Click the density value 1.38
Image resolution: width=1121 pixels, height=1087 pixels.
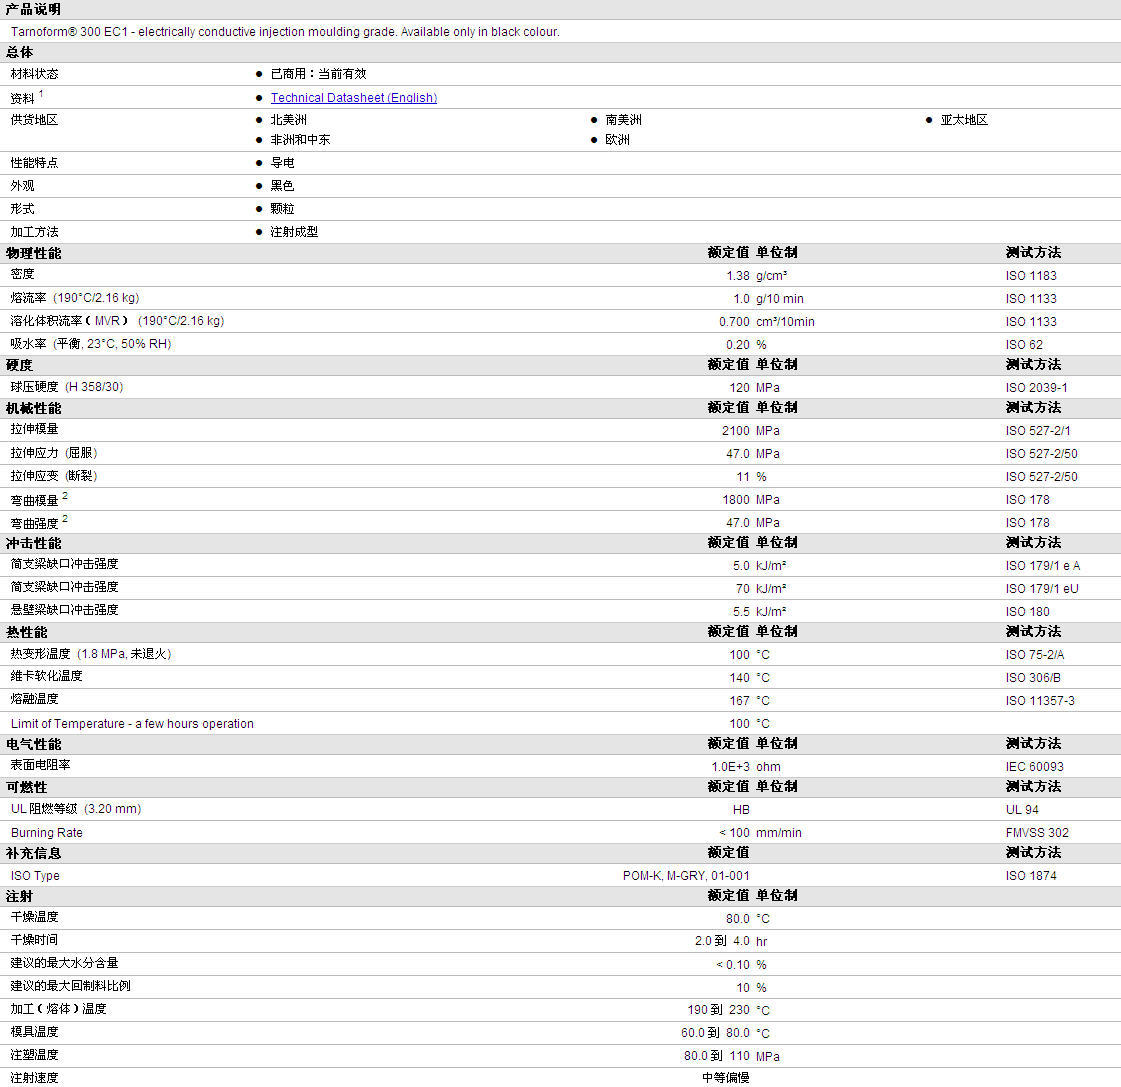[x=738, y=276]
